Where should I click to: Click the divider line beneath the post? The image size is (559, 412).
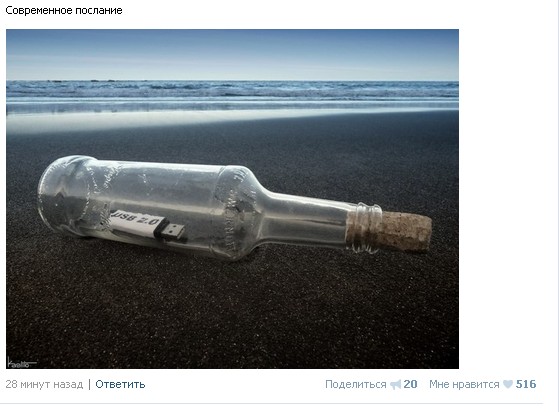tap(274, 403)
